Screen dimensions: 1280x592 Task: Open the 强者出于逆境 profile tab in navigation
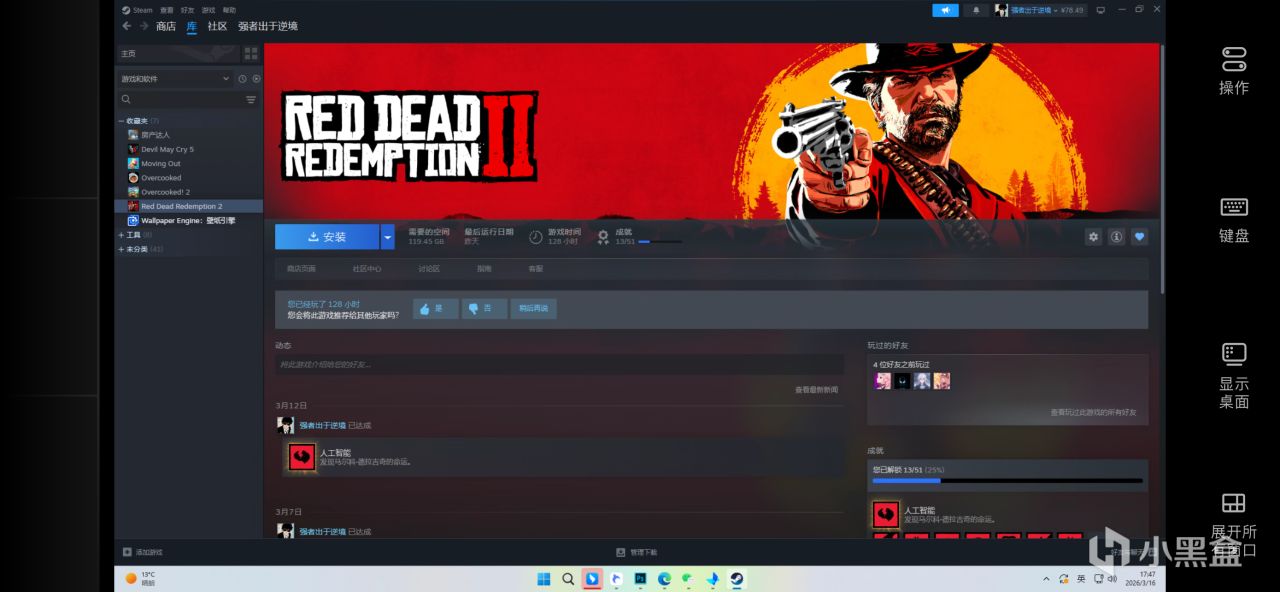click(x=268, y=26)
